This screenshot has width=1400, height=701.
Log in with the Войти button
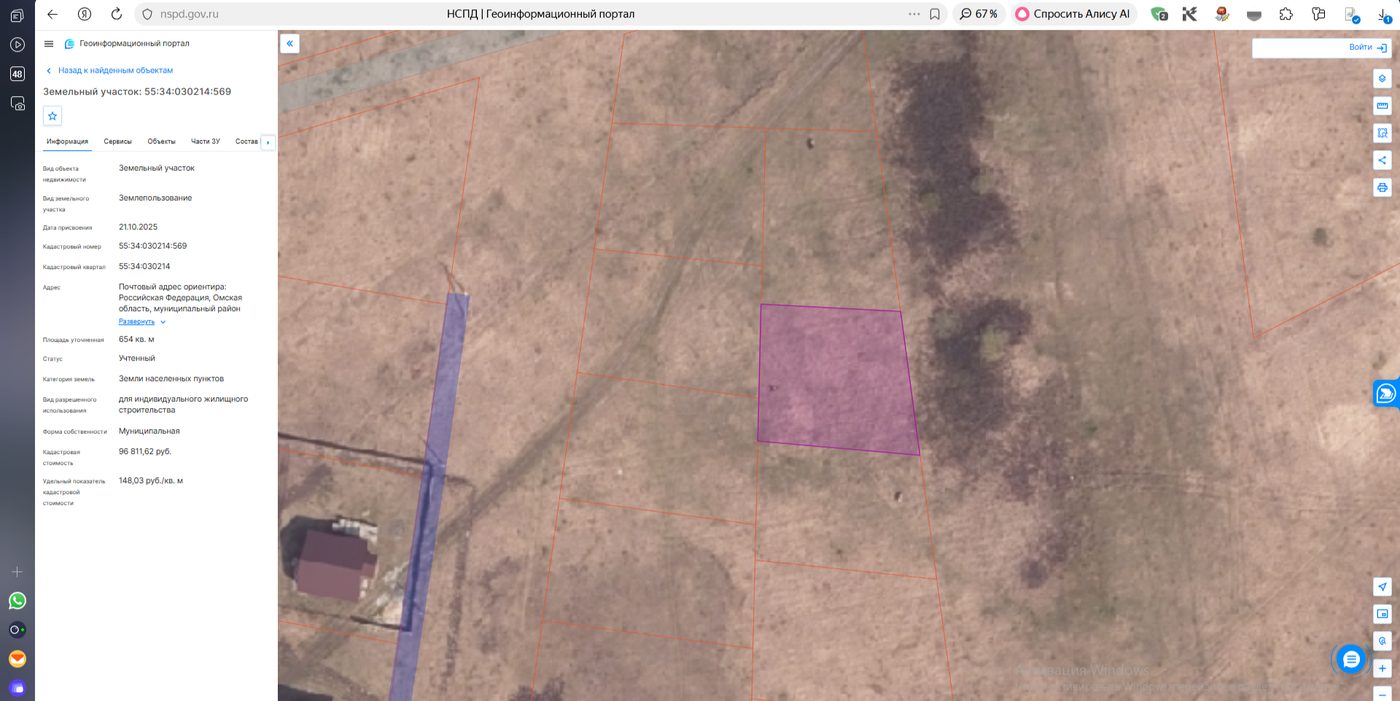click(x=1367, y=47)
